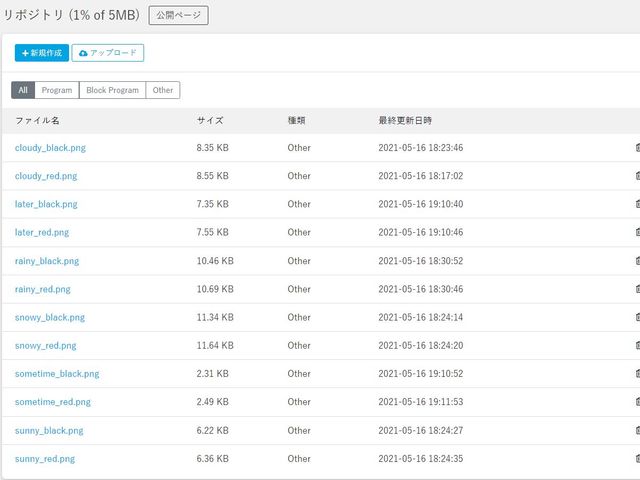This screenshot has height=480, width=640.
Task: Click the 最終更新日時 column header
Action: [405, 120]
